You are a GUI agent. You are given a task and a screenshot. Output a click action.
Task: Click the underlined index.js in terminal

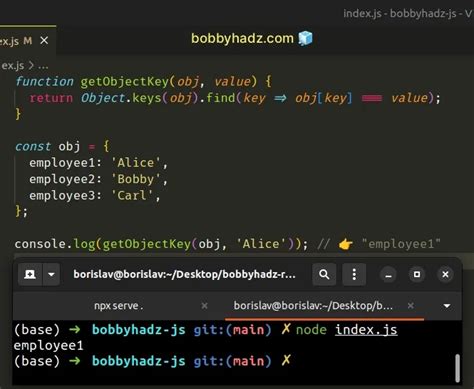(x=366, y=330)
